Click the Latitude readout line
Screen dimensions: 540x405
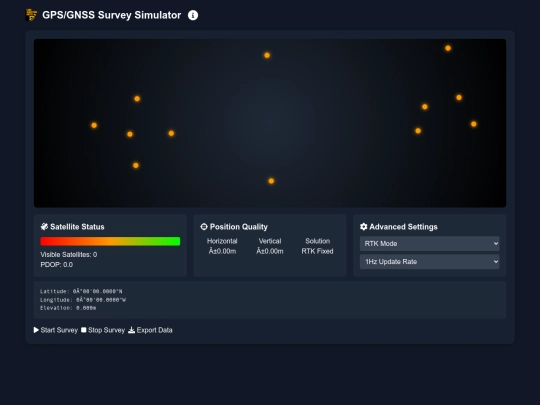81,291
